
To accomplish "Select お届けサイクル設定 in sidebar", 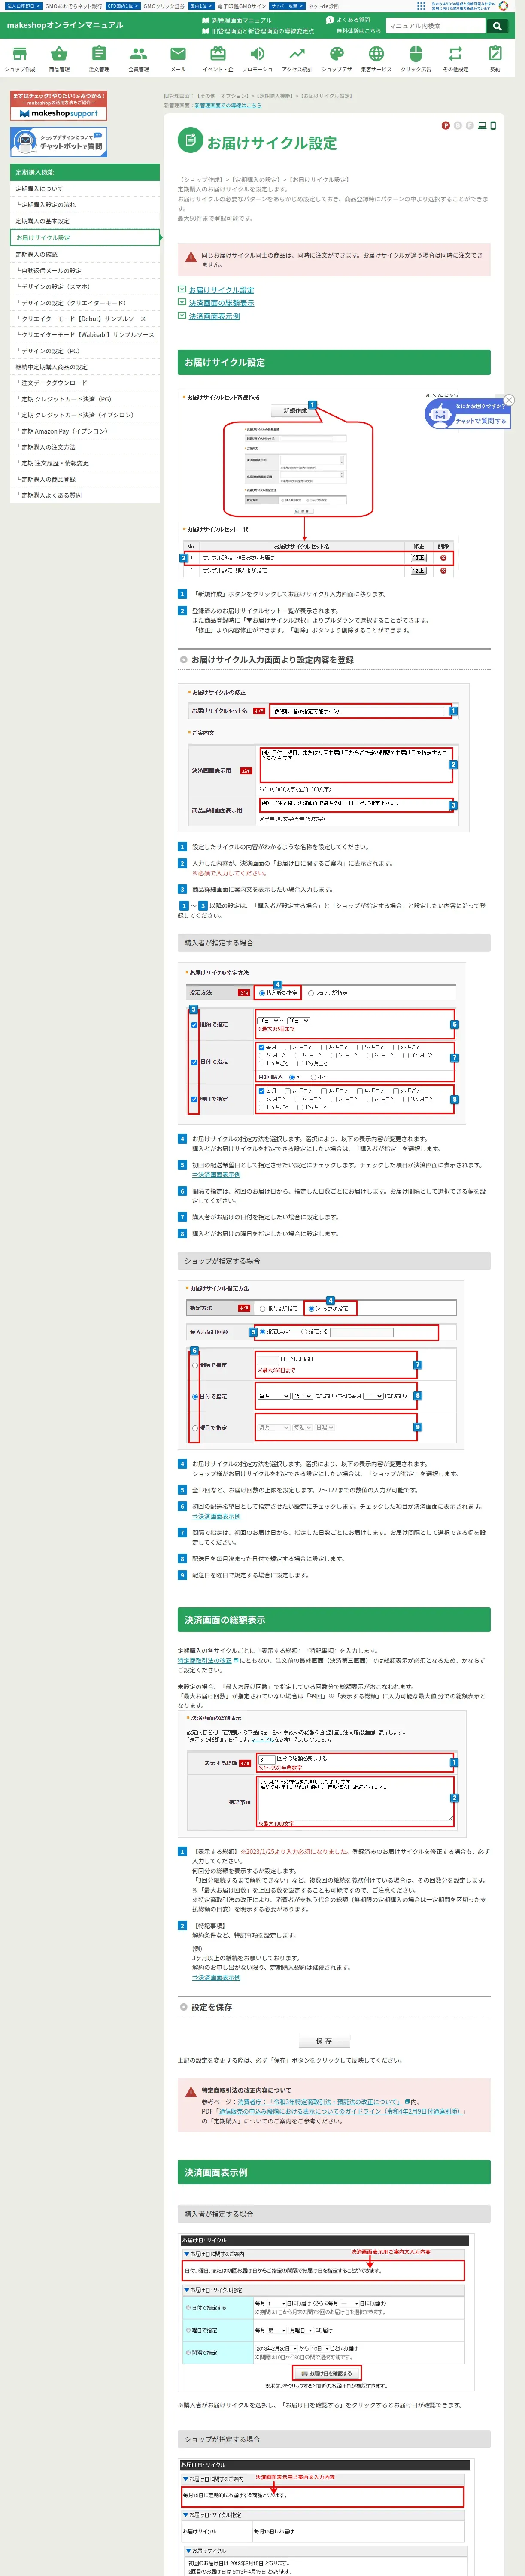I will tap(86, 238).
